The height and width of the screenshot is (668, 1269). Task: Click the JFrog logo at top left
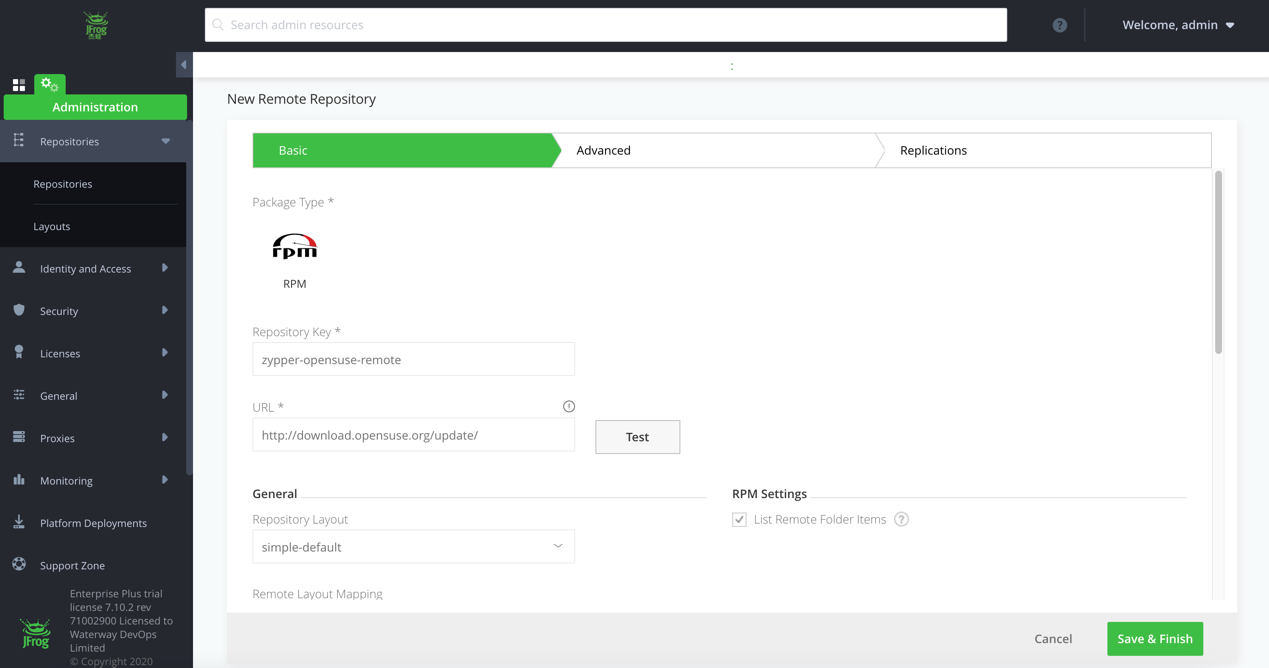coord(96,25)
